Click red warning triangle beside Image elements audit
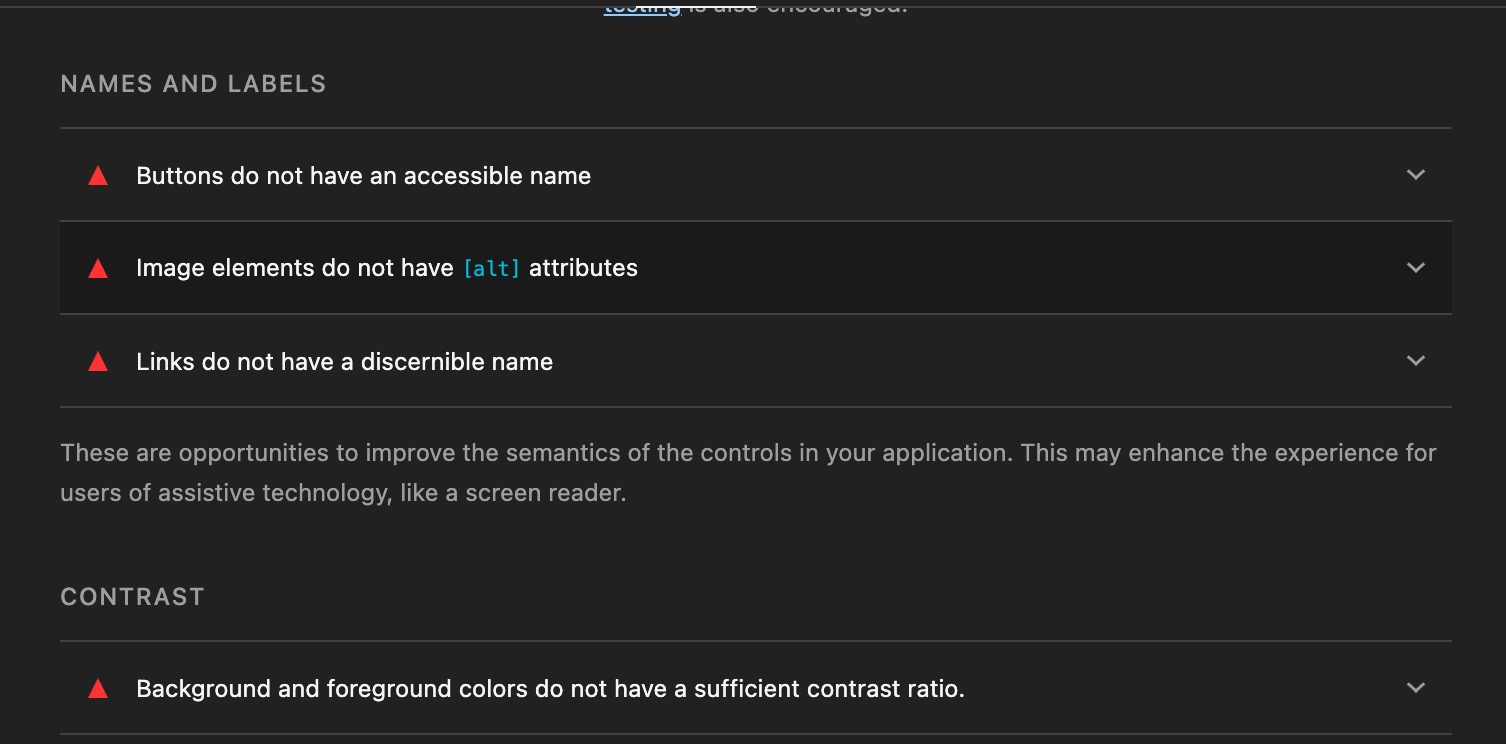Screen dimensions: 1506x744 pyautogui.click(x=98, y=268)
